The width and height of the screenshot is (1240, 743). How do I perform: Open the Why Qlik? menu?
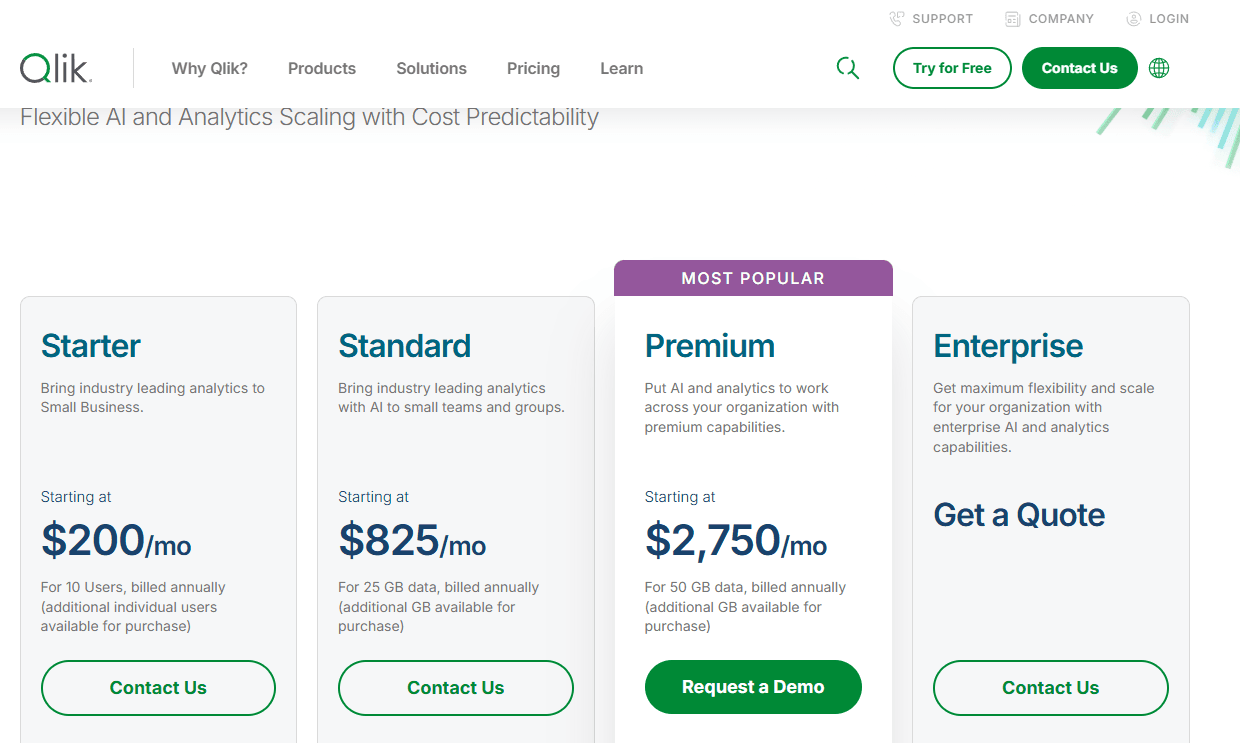click(x=210, y=68)
